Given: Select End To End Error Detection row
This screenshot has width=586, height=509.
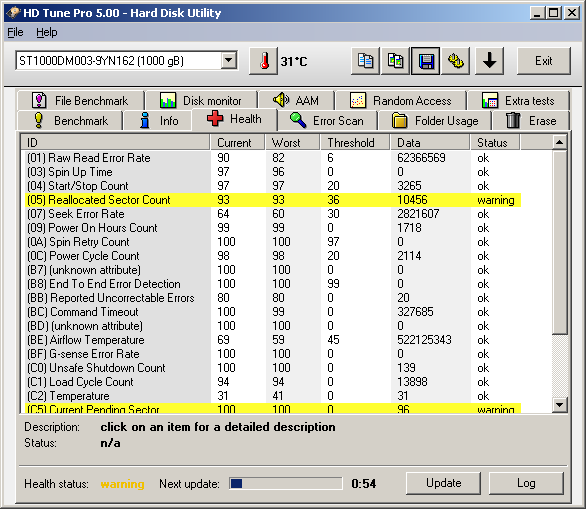Looking at the screenshot, I should pyautogui.click(x=273, y=284).
